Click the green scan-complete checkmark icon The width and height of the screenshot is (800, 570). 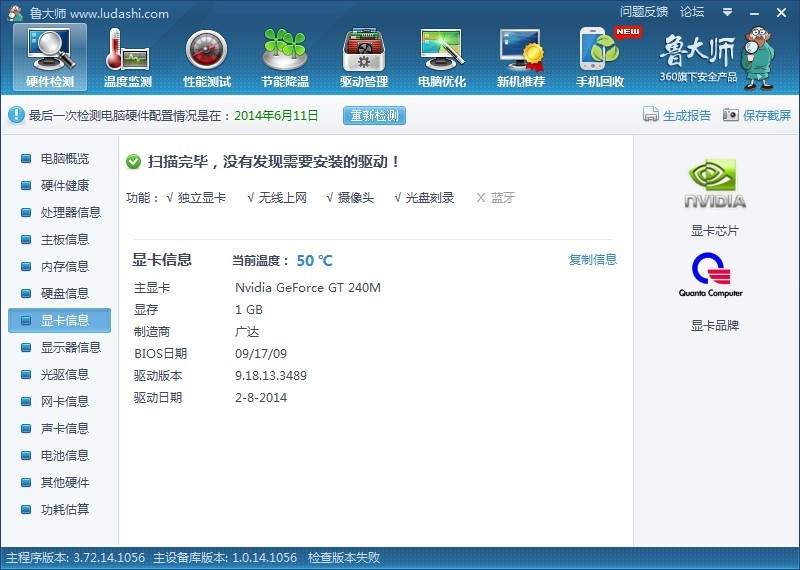134,162
